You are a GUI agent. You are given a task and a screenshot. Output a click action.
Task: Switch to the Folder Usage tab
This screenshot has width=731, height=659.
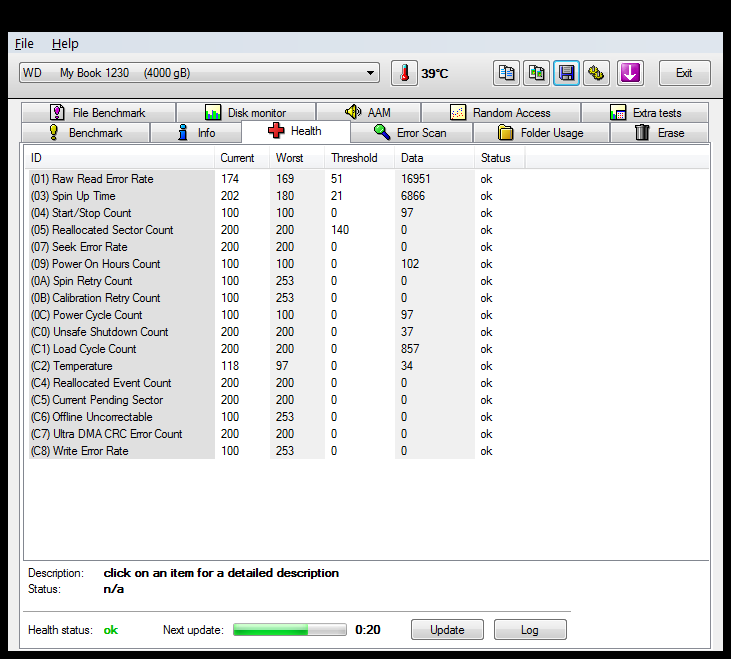click(541, 133)
